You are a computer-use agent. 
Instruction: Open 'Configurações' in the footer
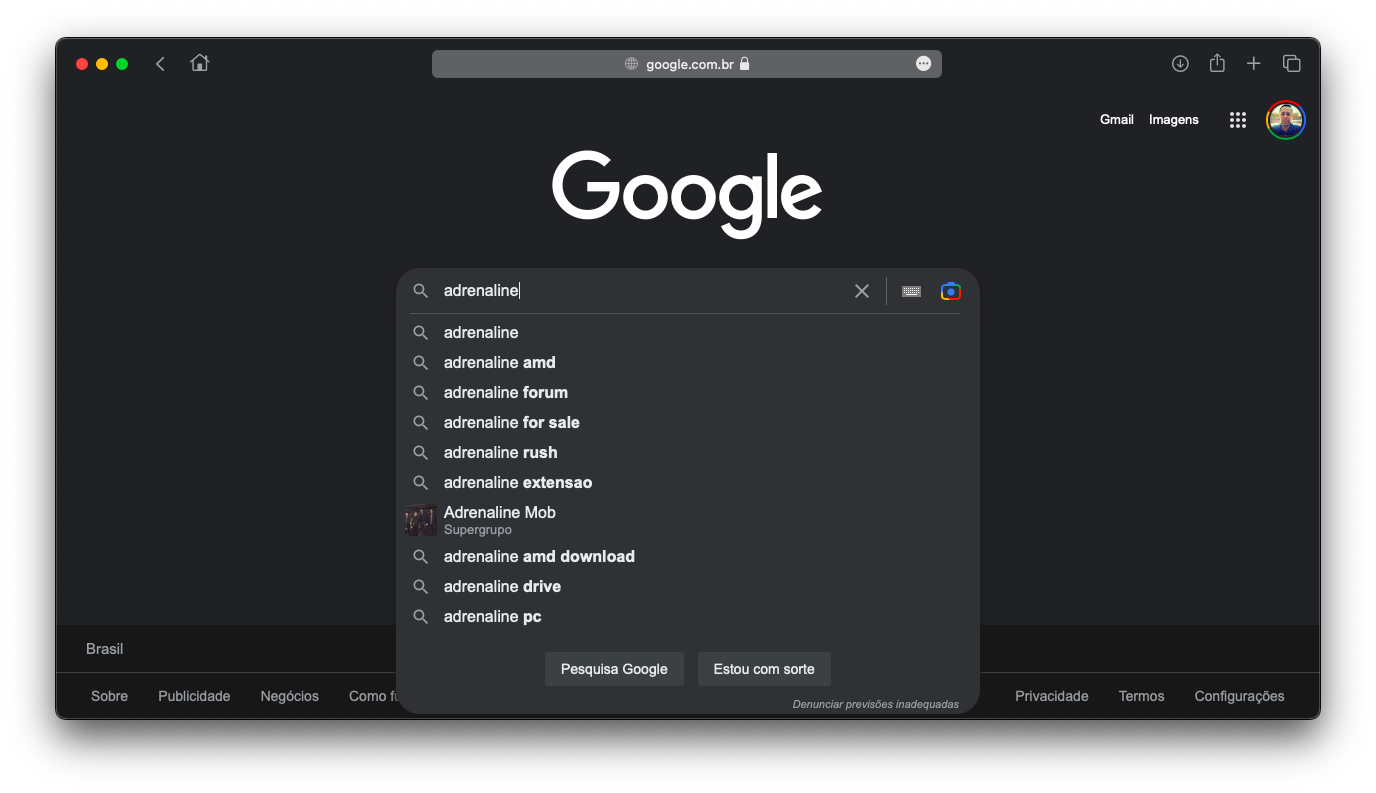(1240, 696)
